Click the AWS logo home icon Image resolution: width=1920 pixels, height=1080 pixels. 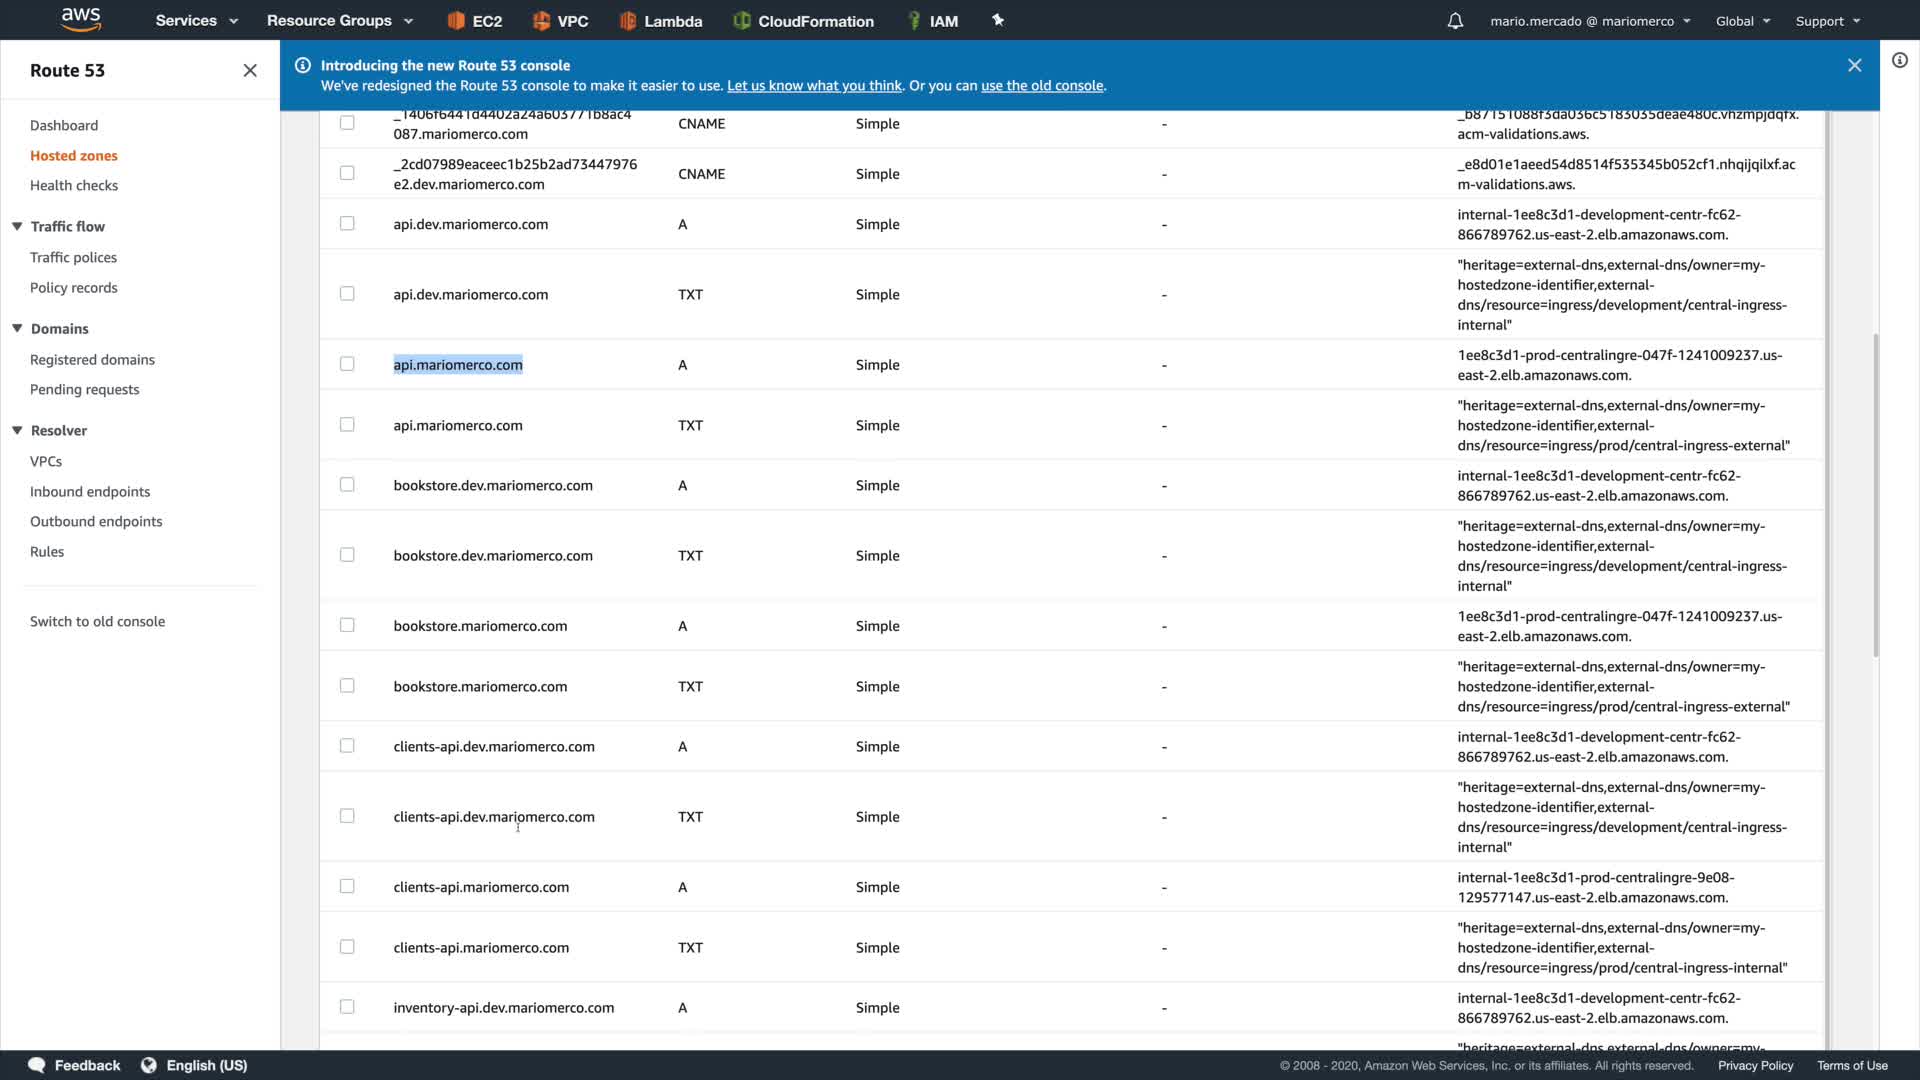80,19
